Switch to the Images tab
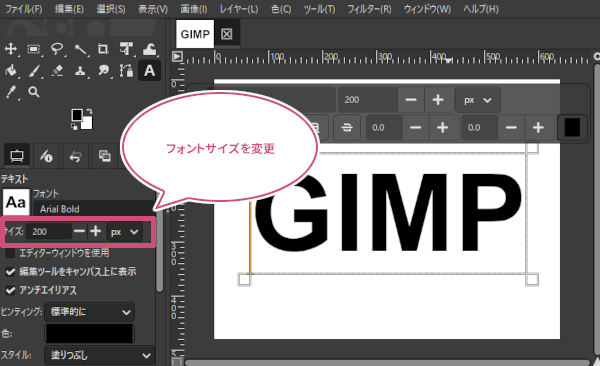The image size is (600, 366). (x=104, y=156)
